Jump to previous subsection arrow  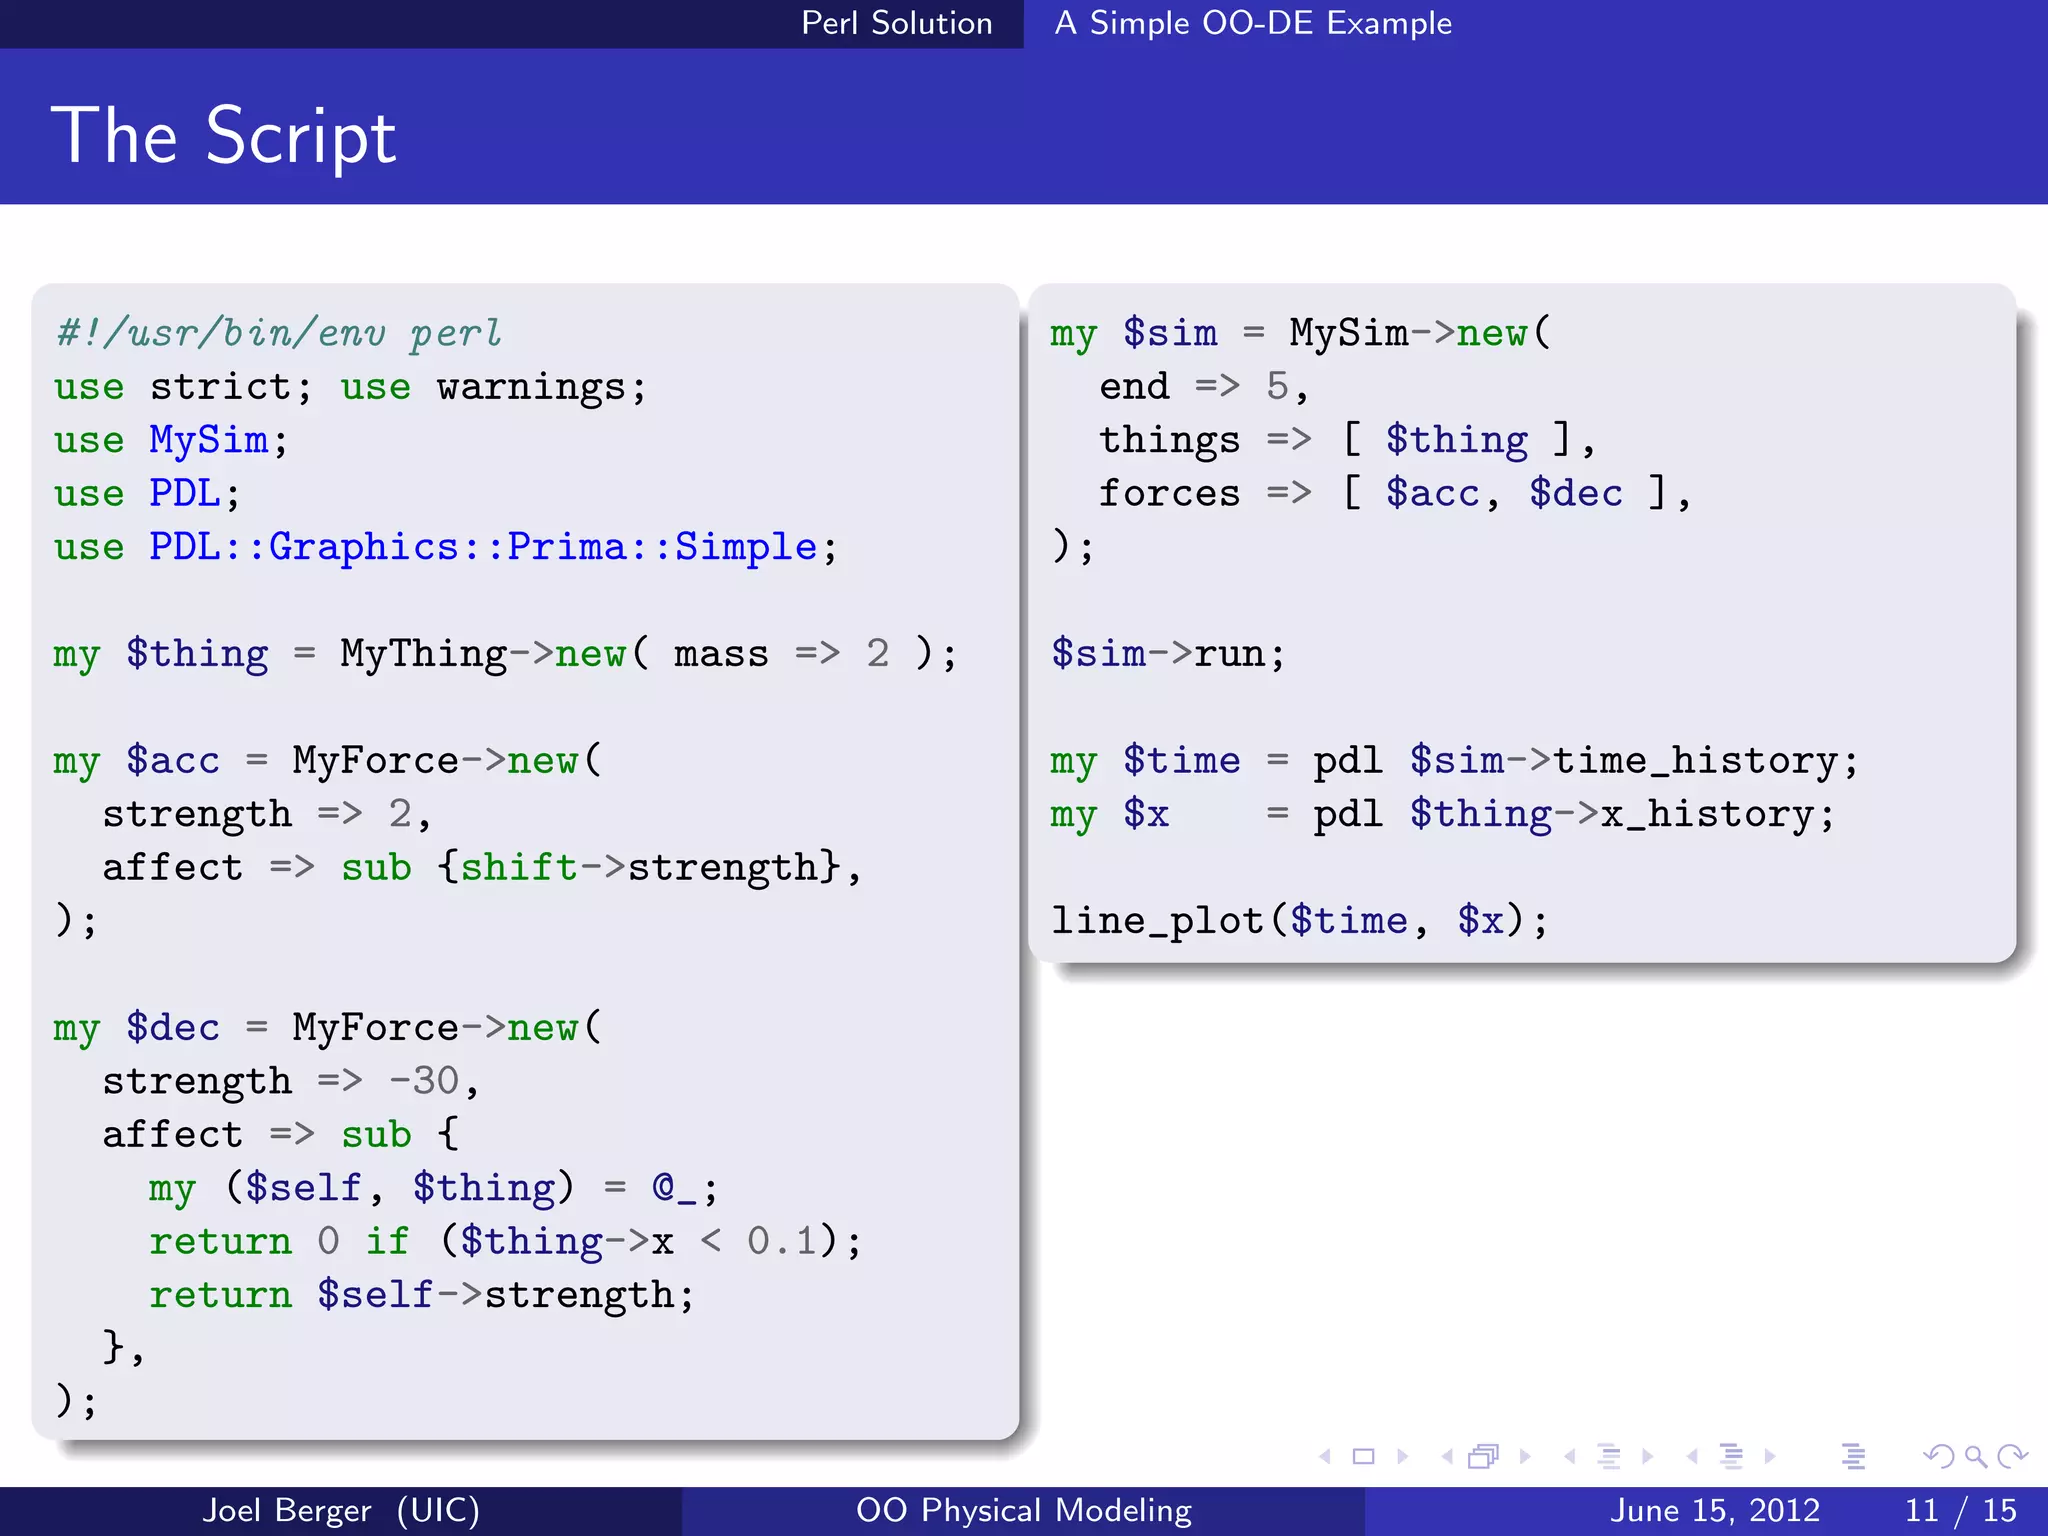coord(1570,1457)
